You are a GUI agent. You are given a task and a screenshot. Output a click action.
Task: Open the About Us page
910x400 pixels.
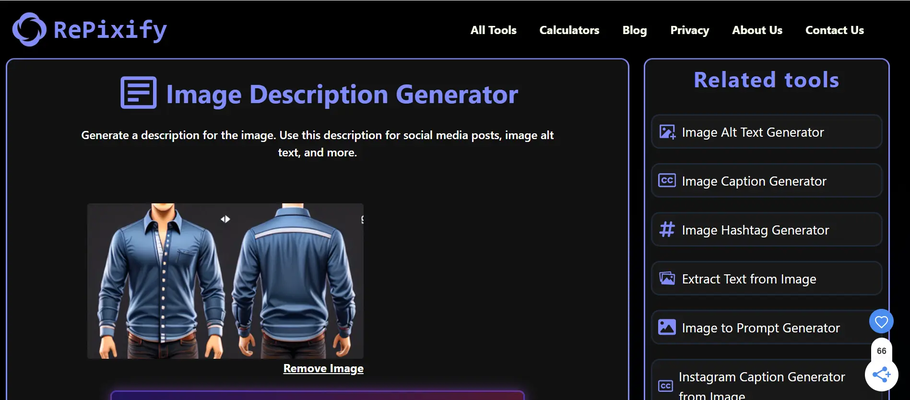[x=756, y=30]
